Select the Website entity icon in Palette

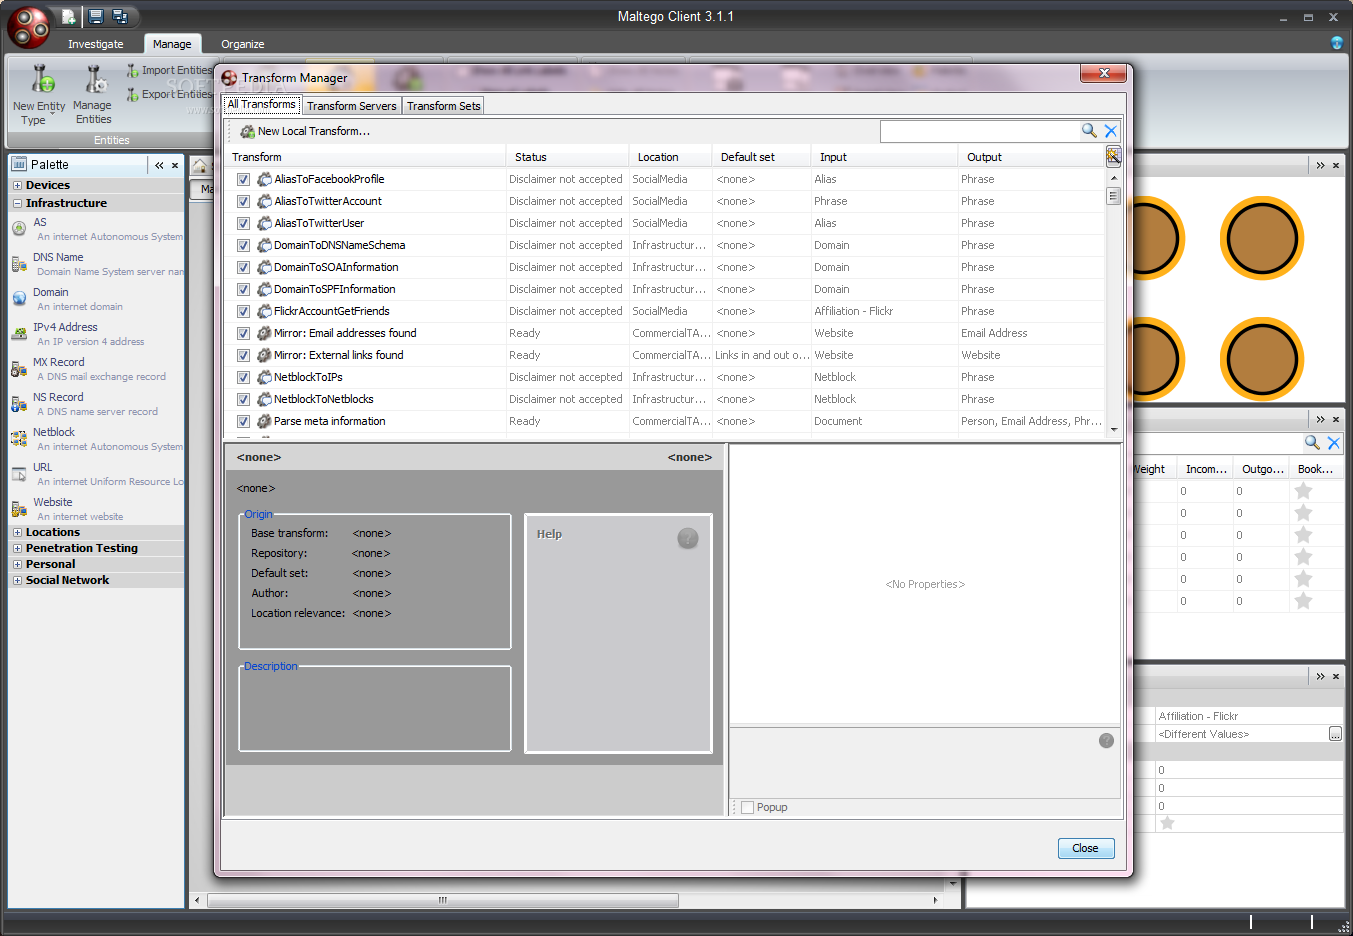[19, 509]
